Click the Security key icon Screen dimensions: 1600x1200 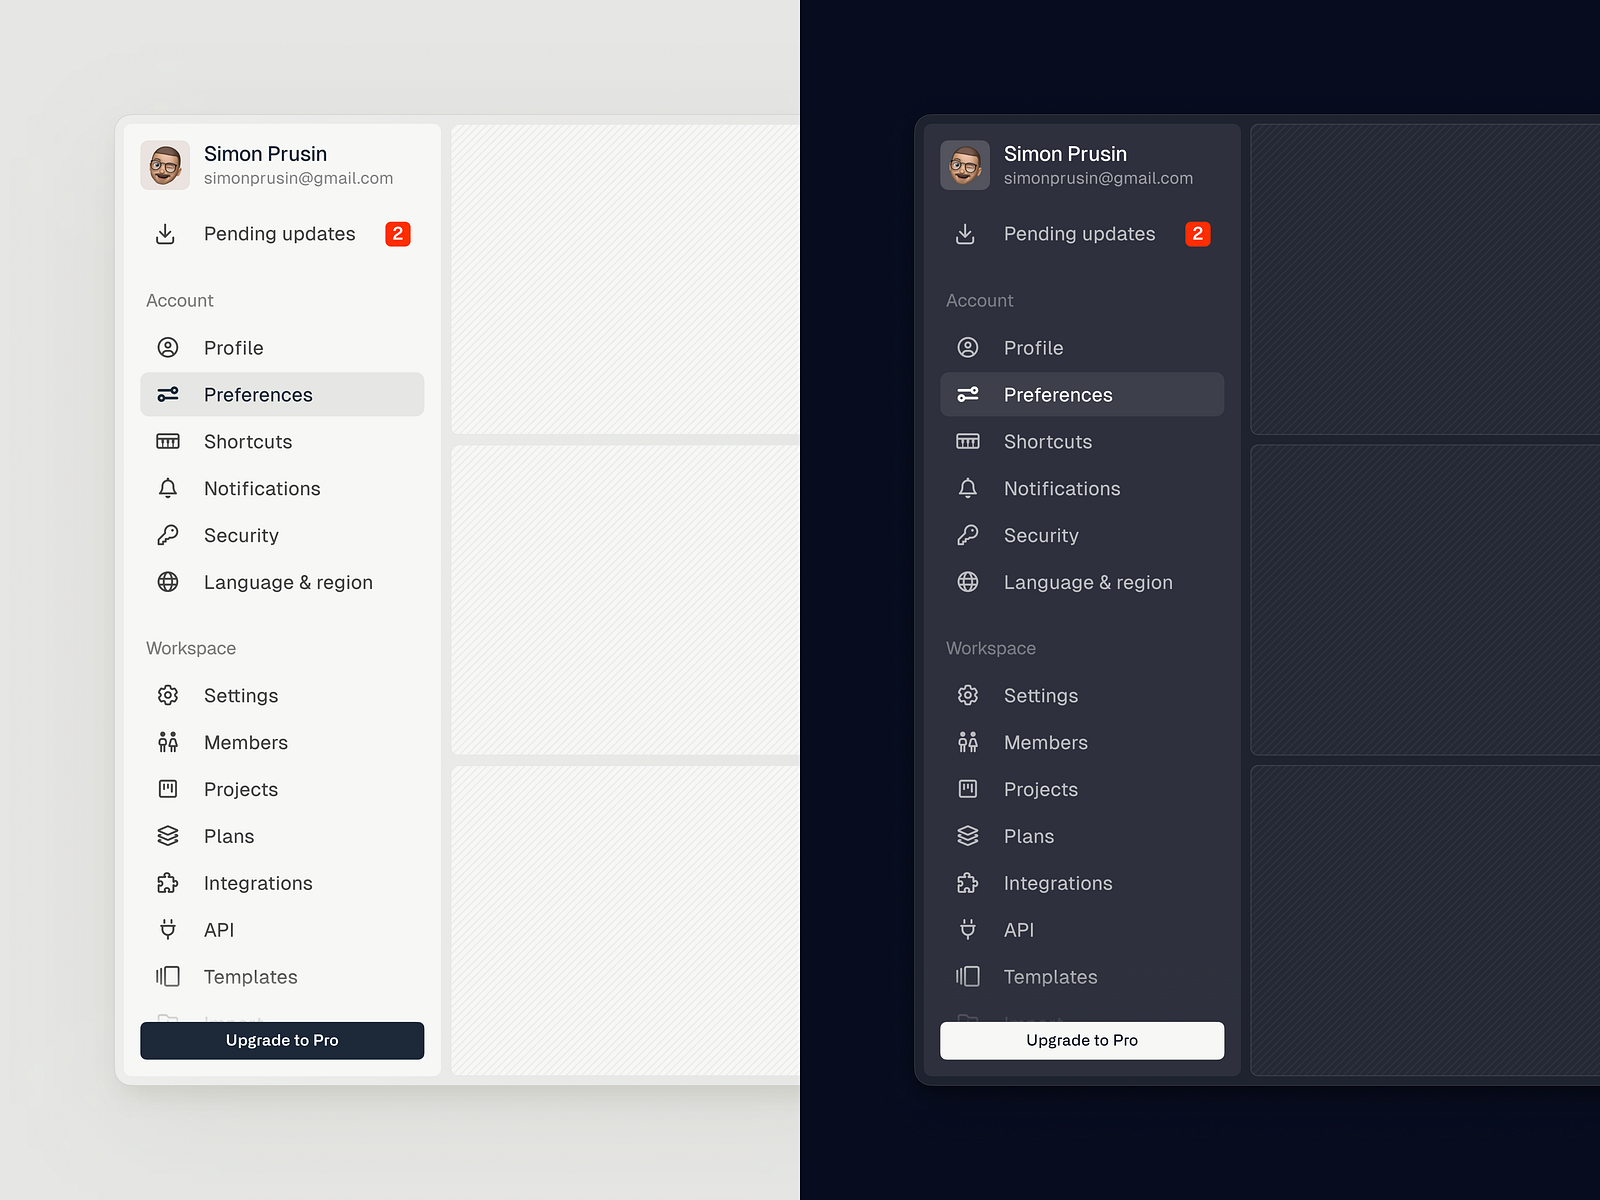point(168,535)
